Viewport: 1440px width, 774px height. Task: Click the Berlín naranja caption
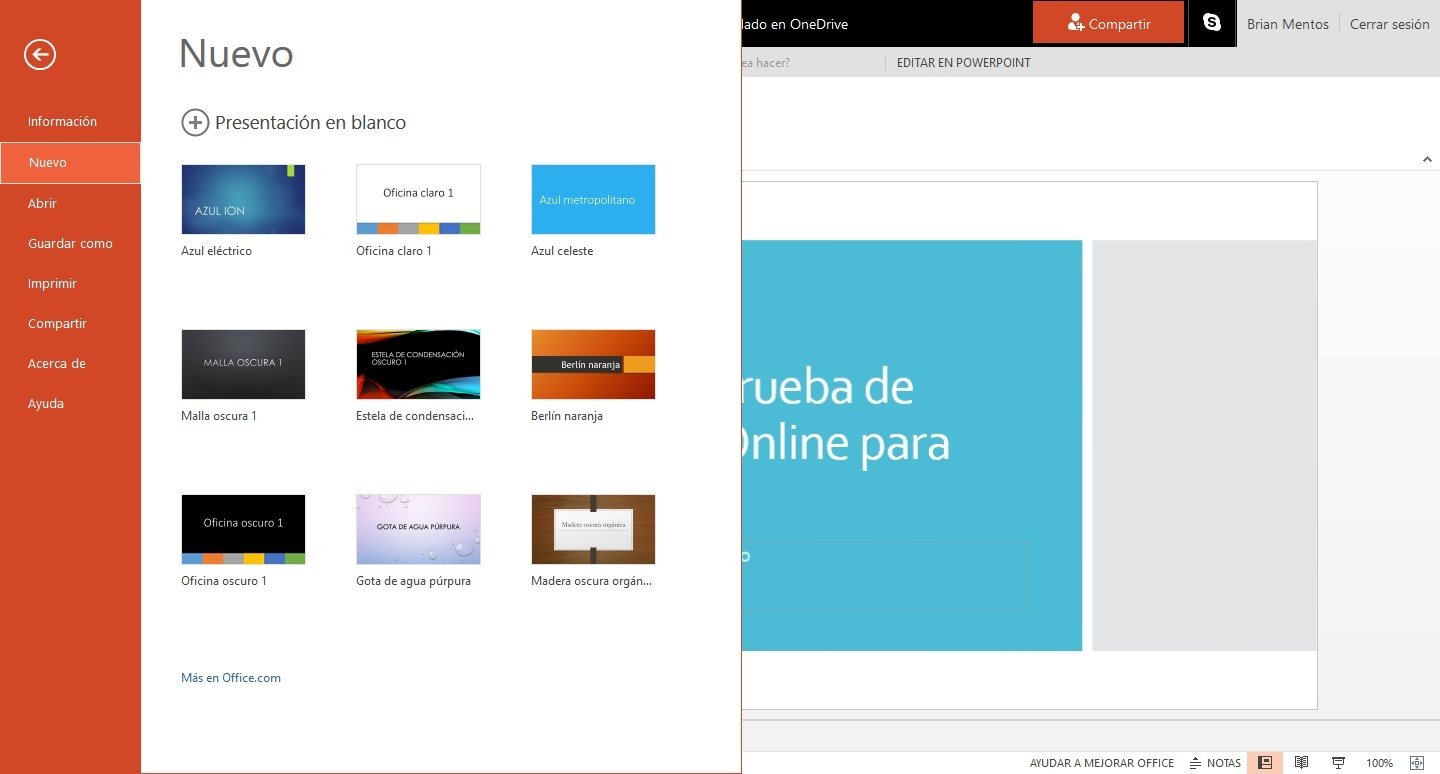tap(567, 416)
